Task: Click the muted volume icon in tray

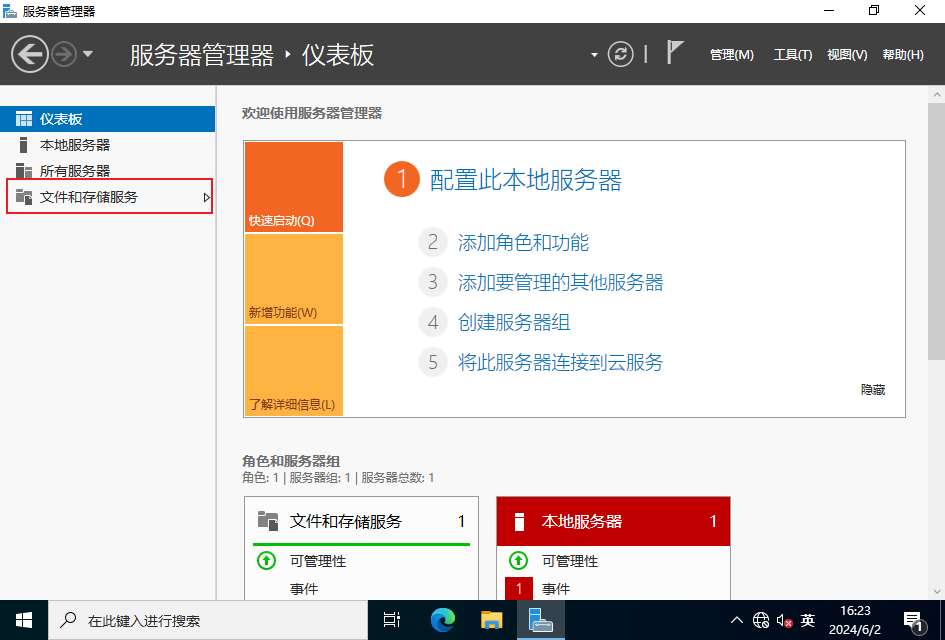Action: pyautogui.click(x=784, y=620)
